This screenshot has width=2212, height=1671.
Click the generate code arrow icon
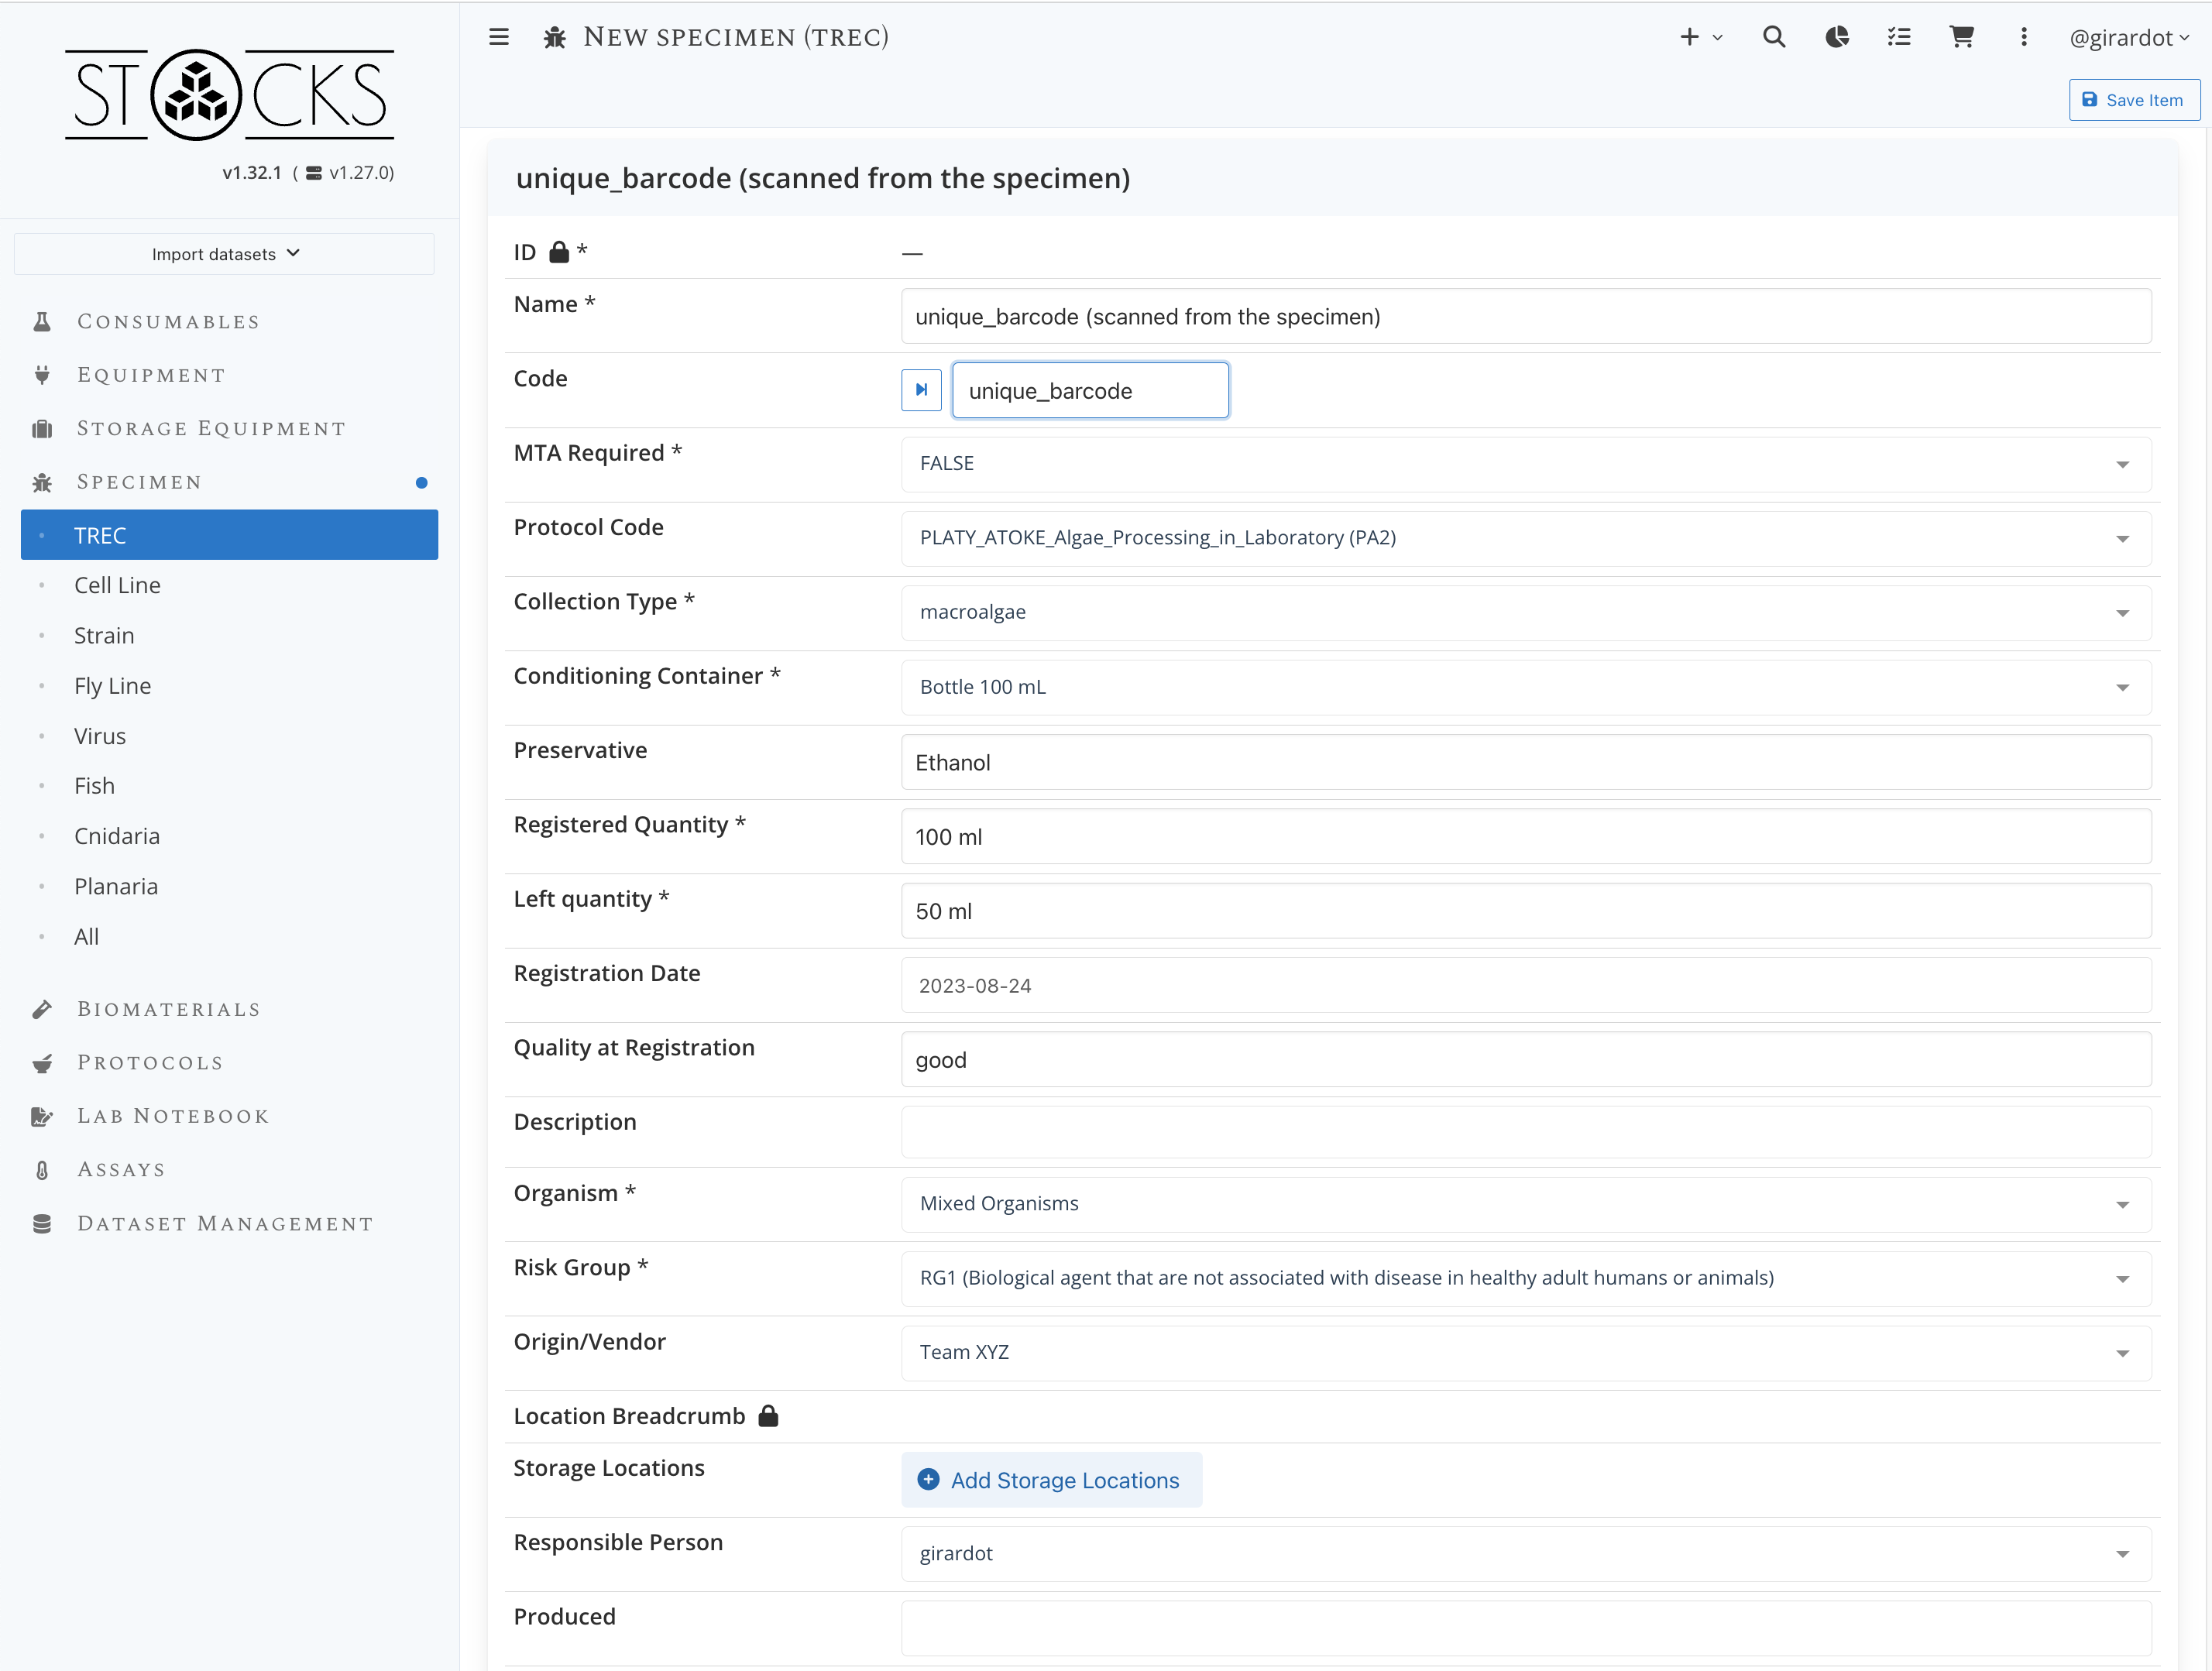click(x=921, y=390)
